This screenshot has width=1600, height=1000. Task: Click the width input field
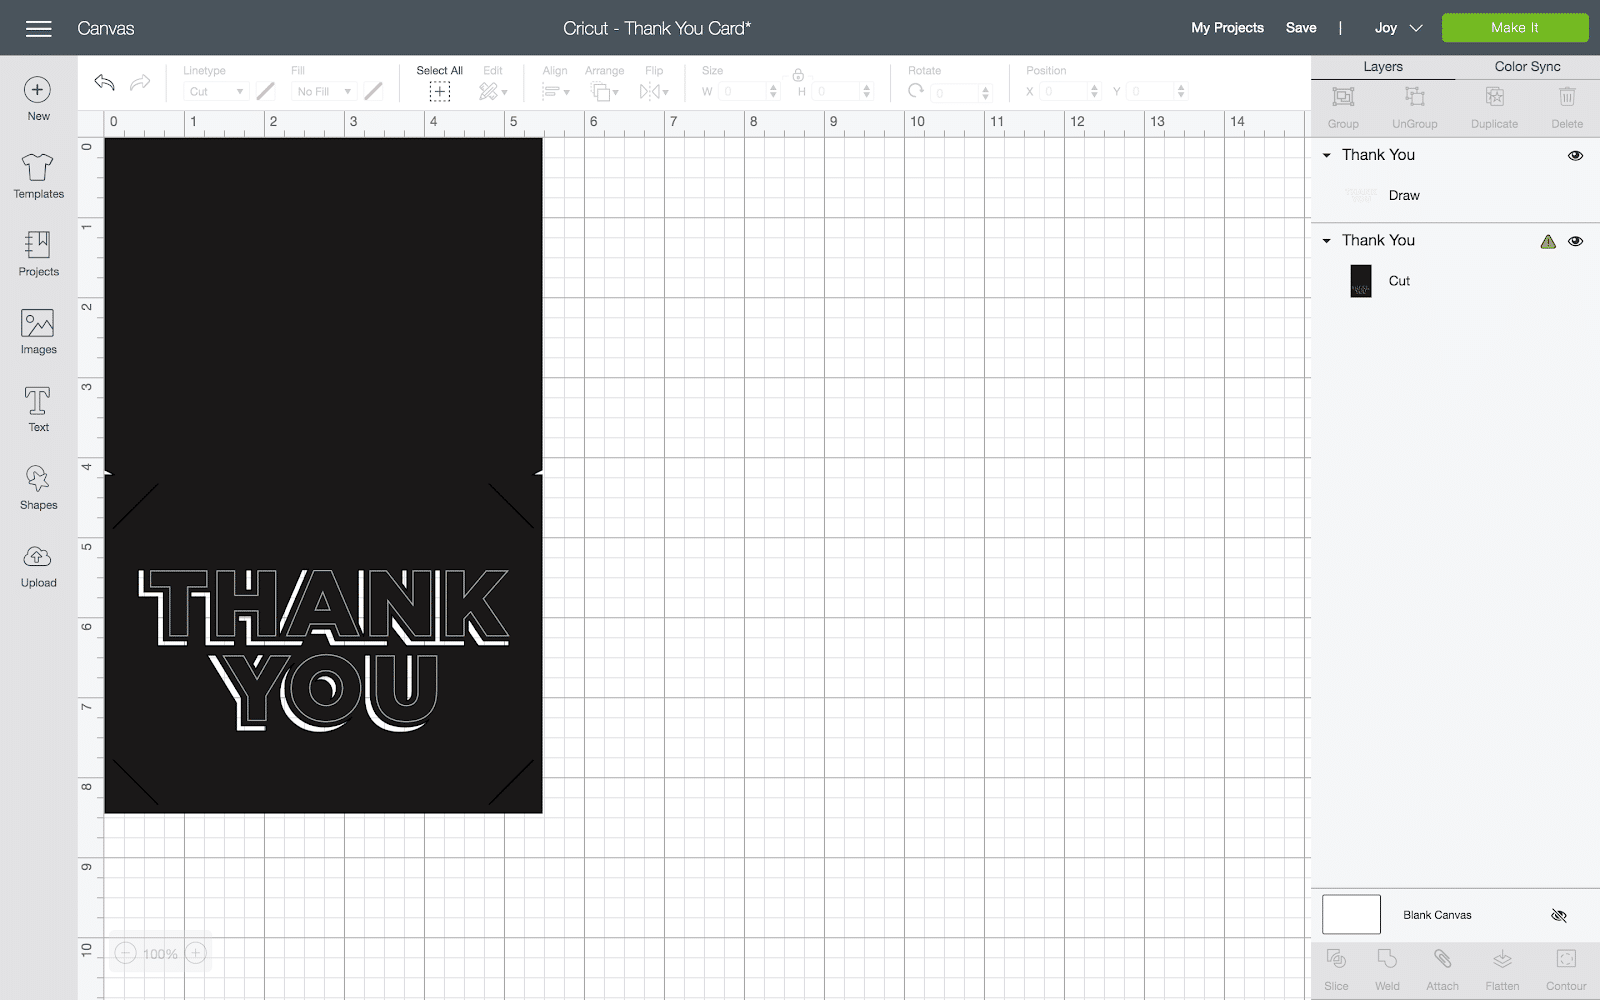[742, 91]
